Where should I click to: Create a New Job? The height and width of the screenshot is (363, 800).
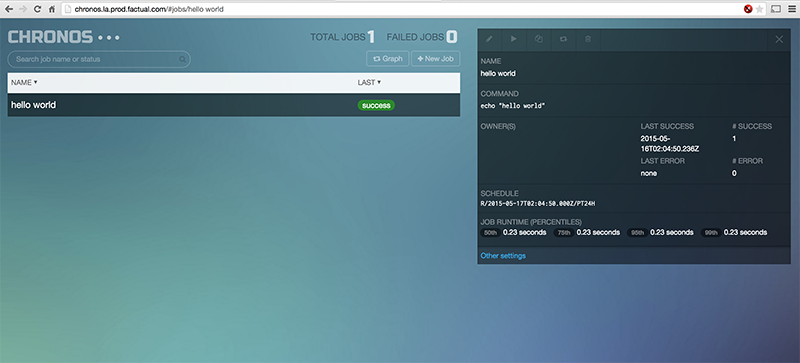coord(436,59)
